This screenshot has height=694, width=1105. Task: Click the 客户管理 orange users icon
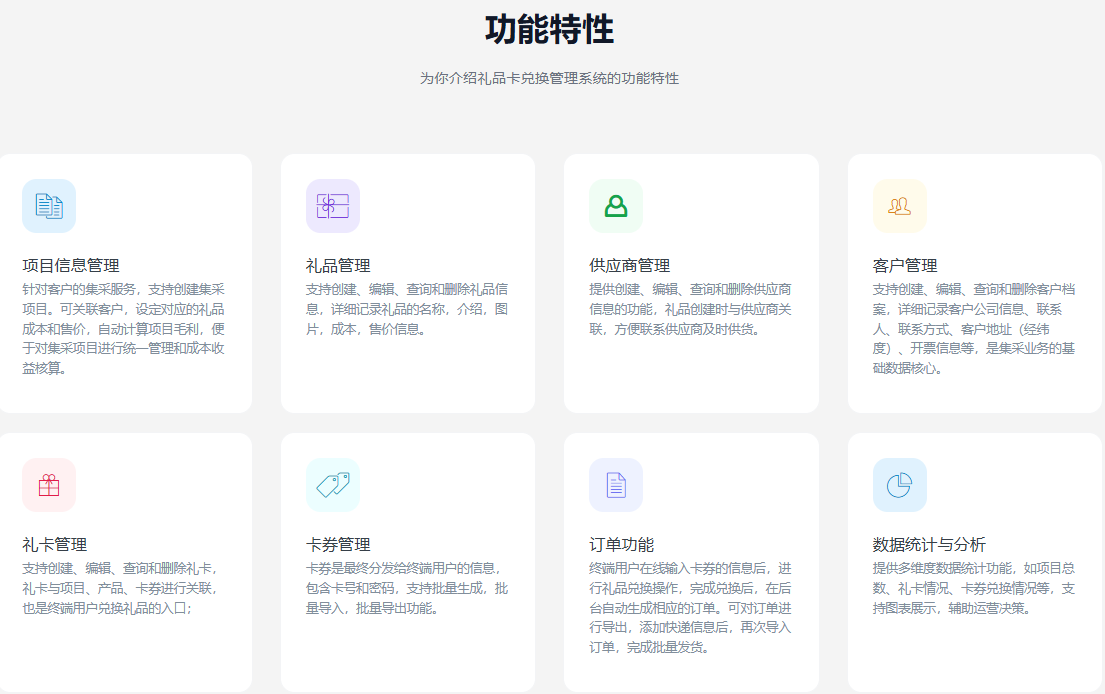click(899, 206)
